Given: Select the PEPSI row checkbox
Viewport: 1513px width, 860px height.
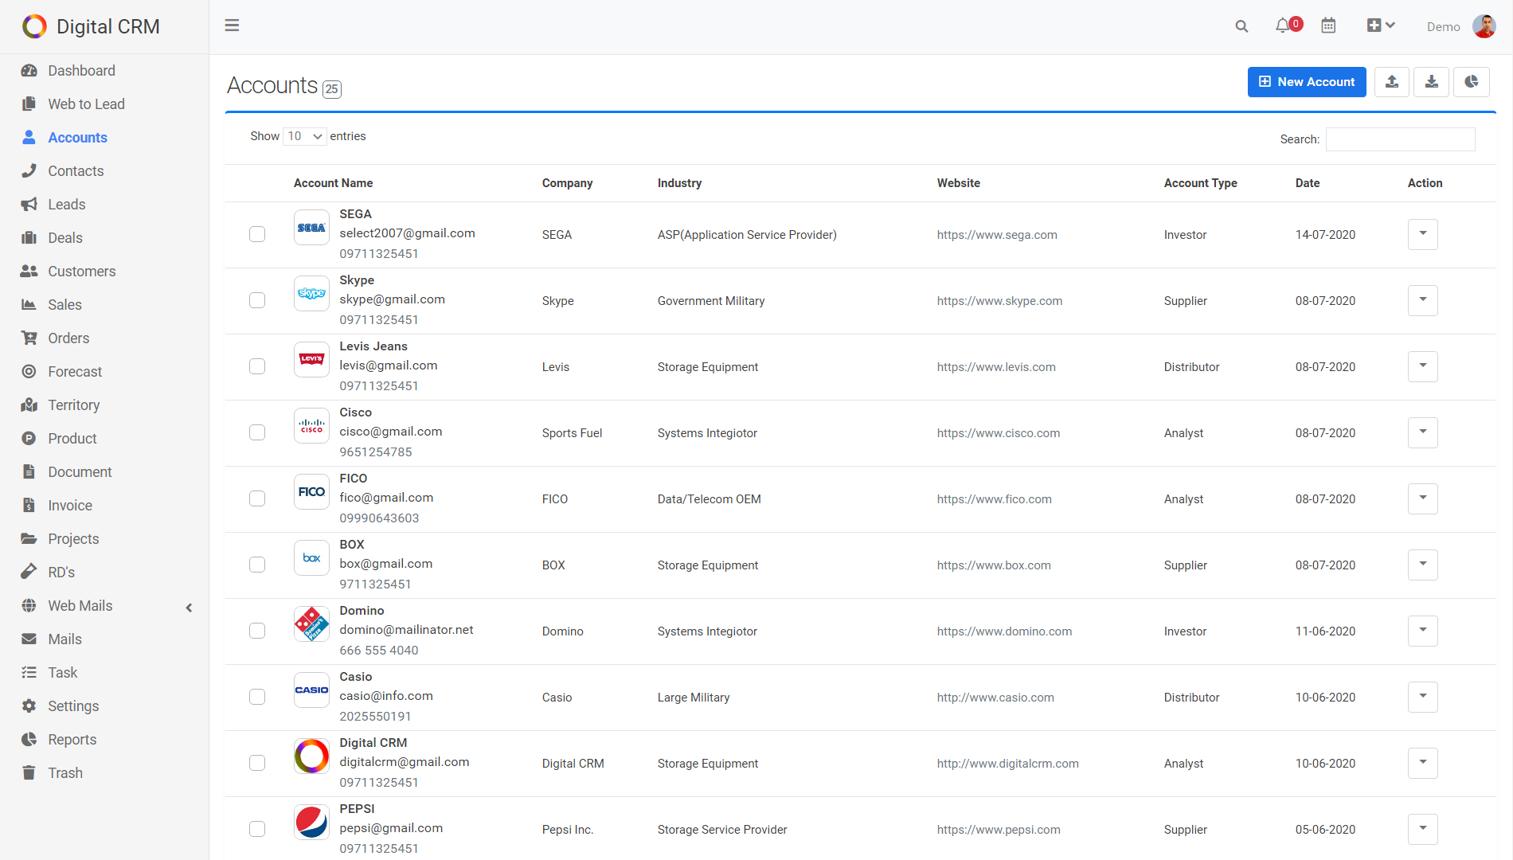Looking at the screenshot, I should click(257, 828).
